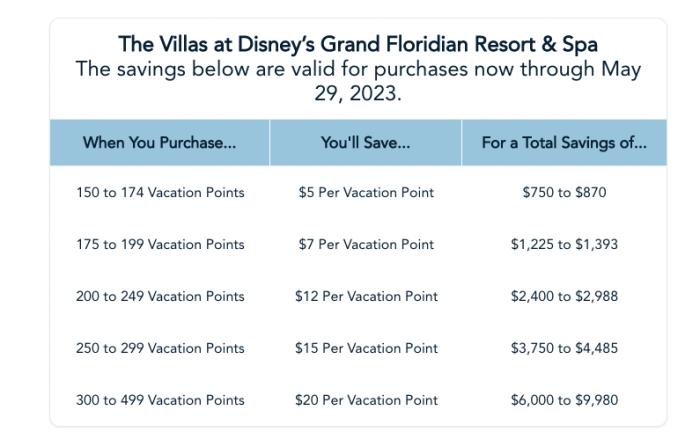Select the 175 to 199 Vacation Points row
Screen dimensions: 700x447
click(160, 245)
